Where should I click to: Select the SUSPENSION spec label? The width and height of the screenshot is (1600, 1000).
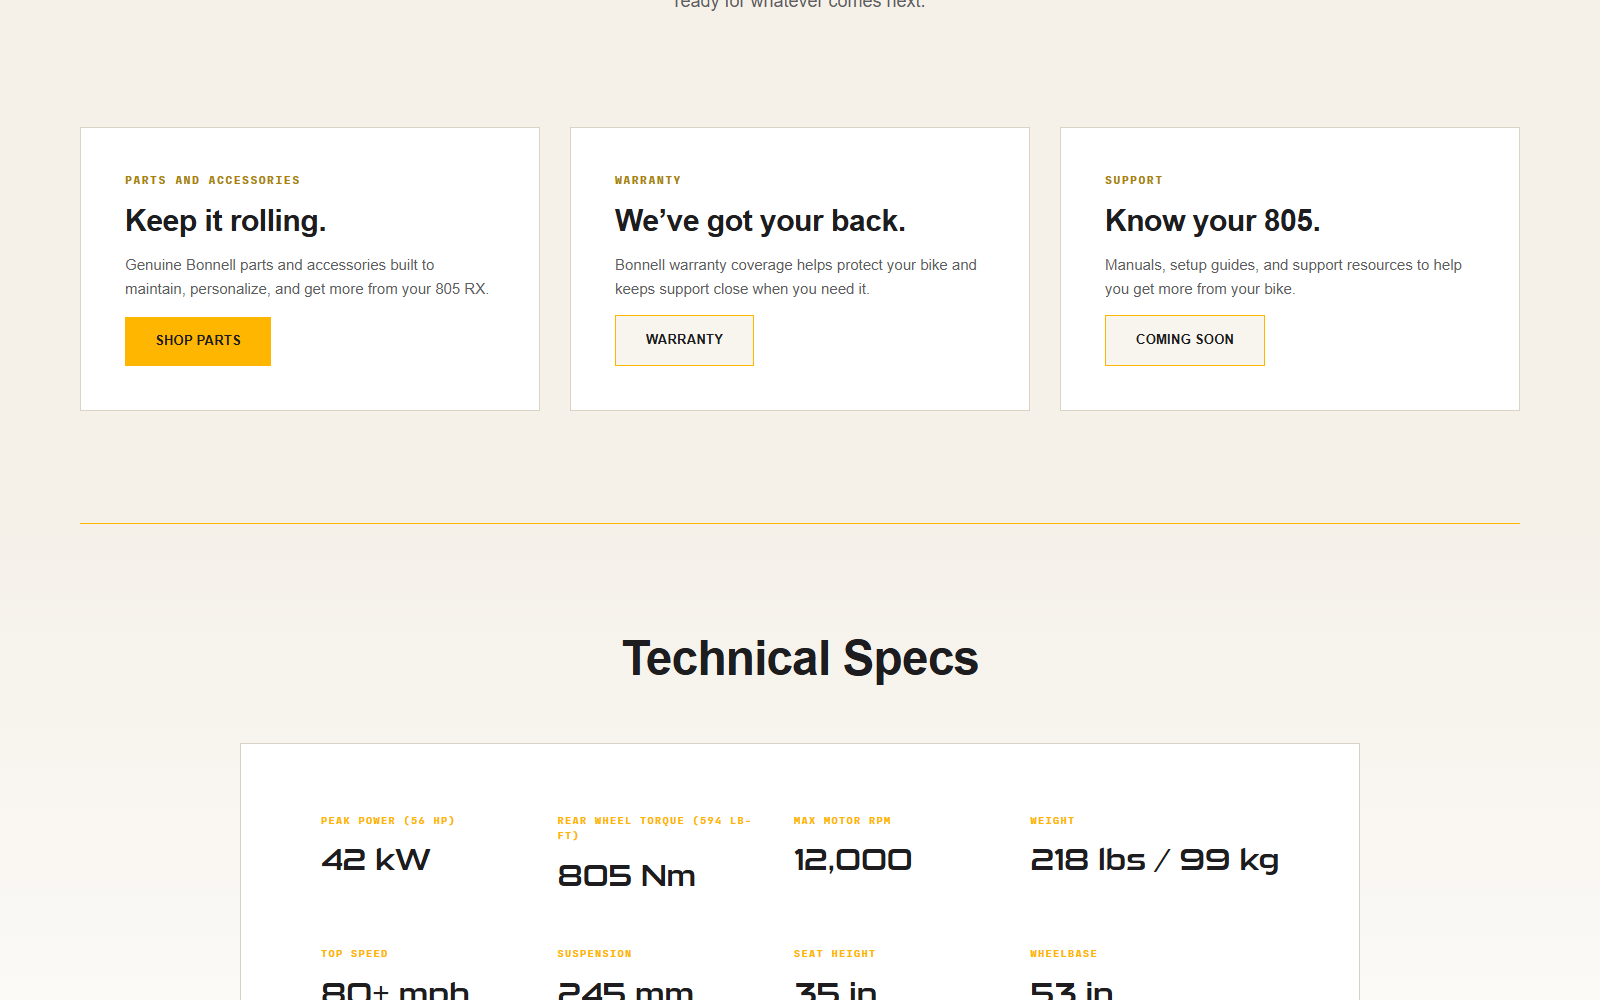595,954
